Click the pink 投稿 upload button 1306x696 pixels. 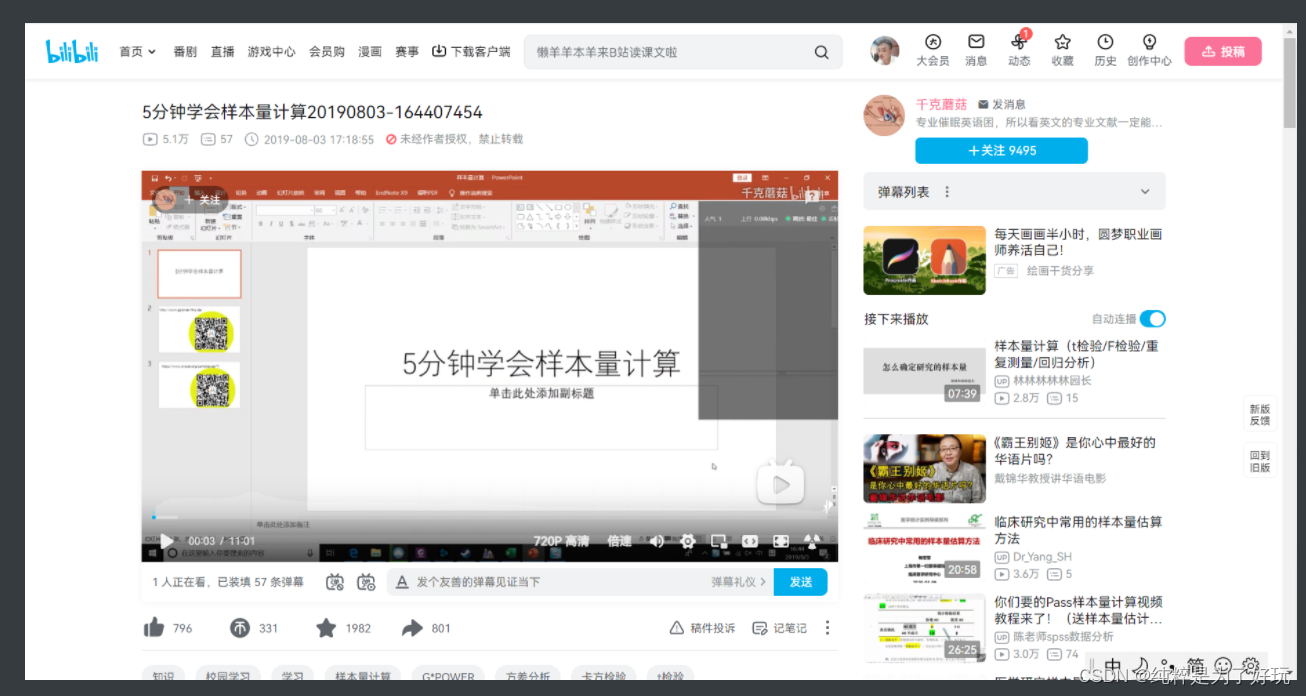[x=1223, y=51]
